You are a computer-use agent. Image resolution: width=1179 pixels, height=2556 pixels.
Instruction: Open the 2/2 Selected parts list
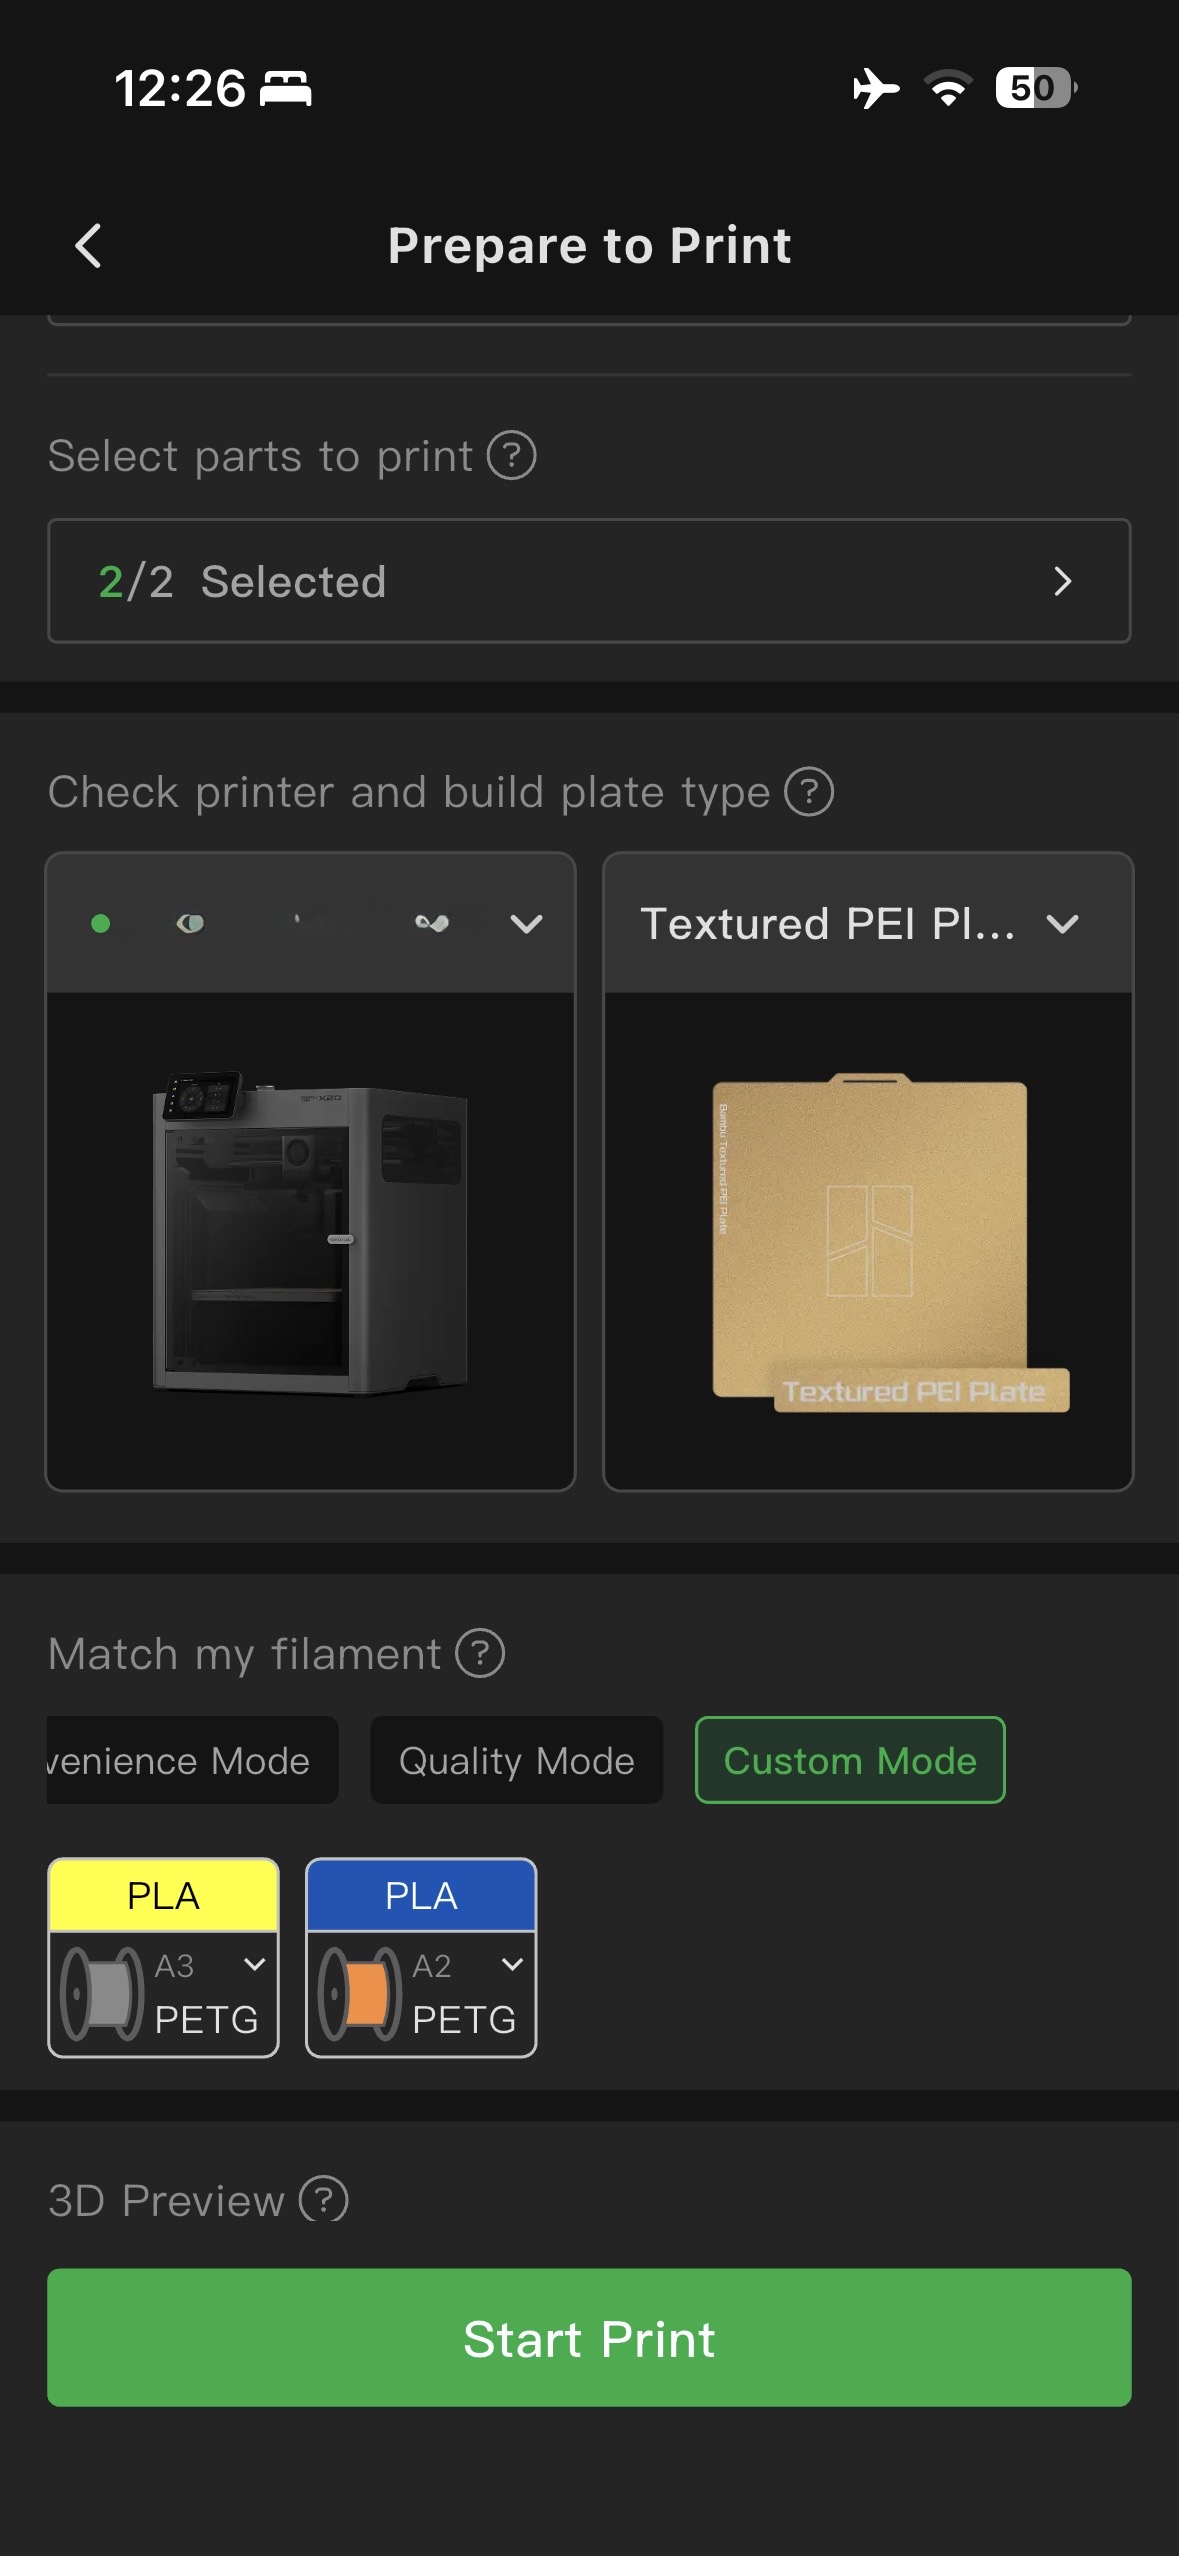pos(589,581)
